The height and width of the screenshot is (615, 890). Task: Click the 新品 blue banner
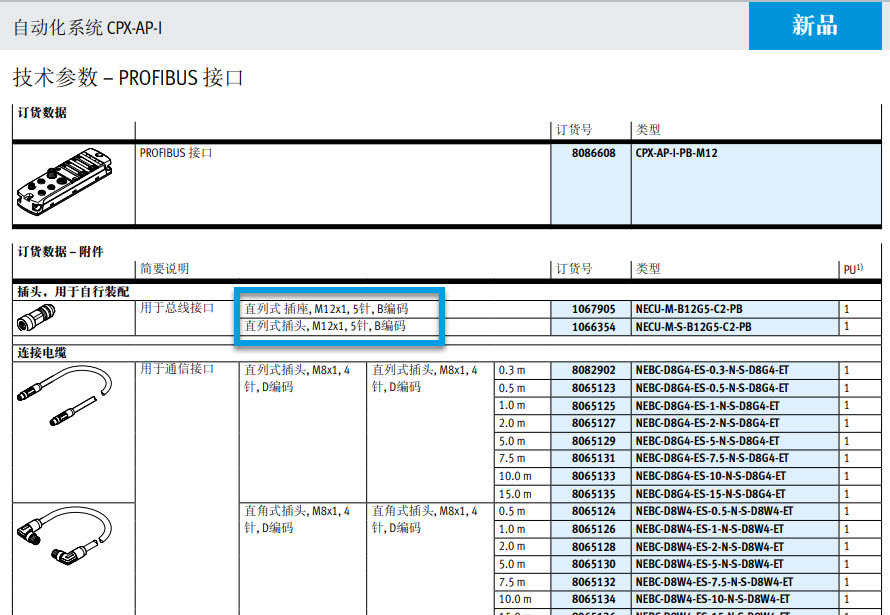pyautogui.click(x=815, y=26)
